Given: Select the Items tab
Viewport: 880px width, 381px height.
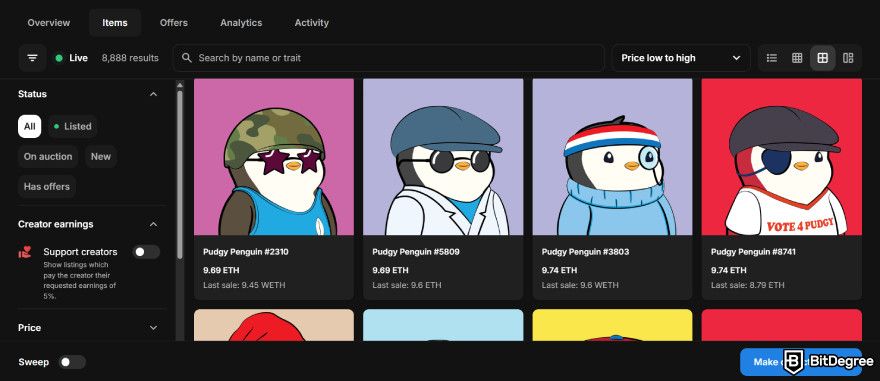Looking at the screenshot, I should point(115,23).
